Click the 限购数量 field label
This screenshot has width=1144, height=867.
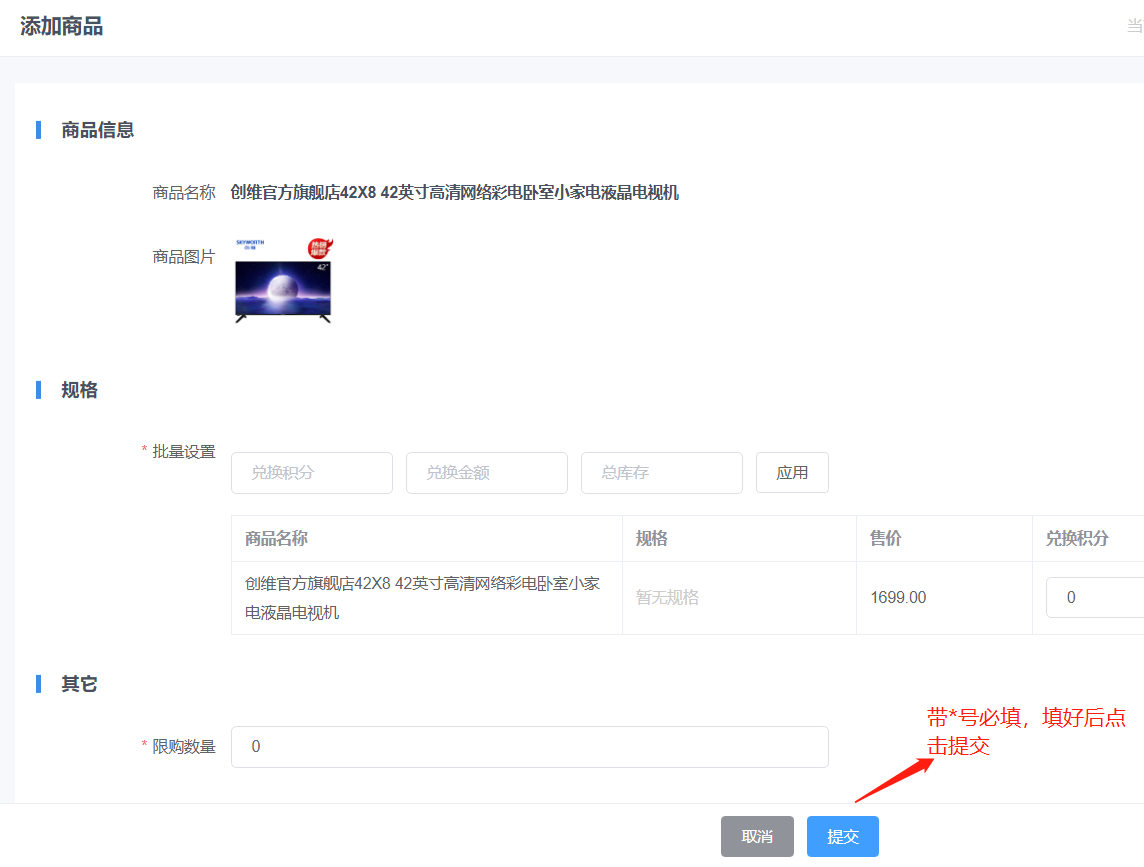(x=184, y=747)
